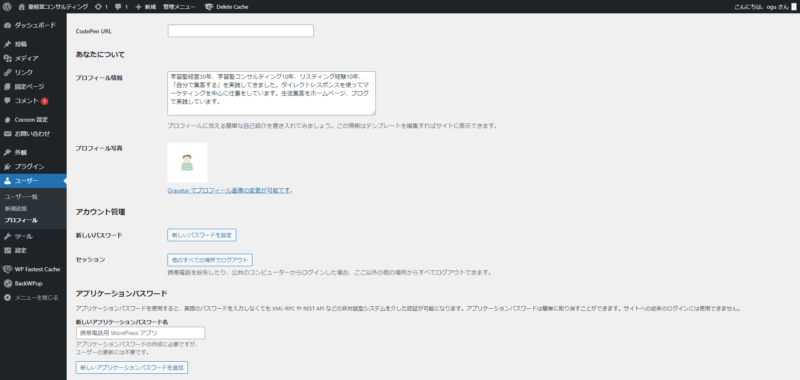Click 他のすべての場所でログアウト button
Image resolution: width=800 pixels, height=380 pixels.
coord(210,260)
